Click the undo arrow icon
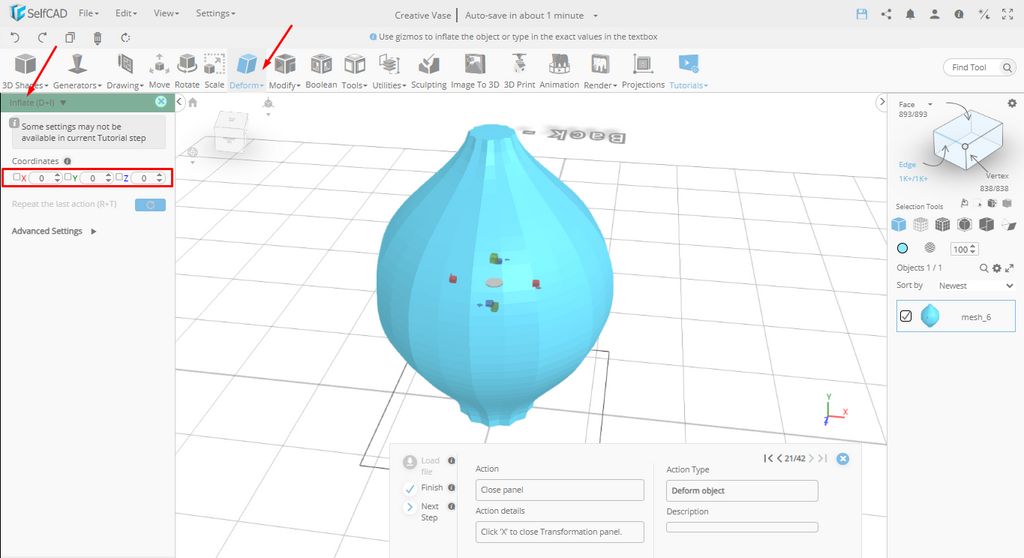The width and height of the screenshot is (1024, 558). (x=15, y=37)
